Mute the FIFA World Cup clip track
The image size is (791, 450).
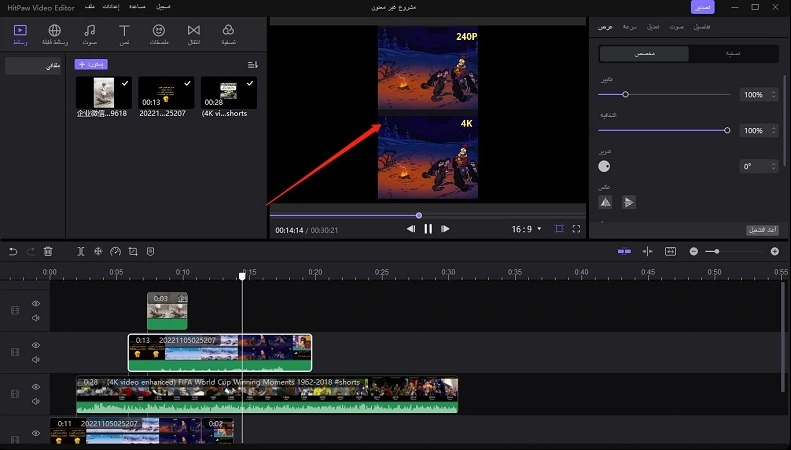pyautogui.click(x=36, y=402)
